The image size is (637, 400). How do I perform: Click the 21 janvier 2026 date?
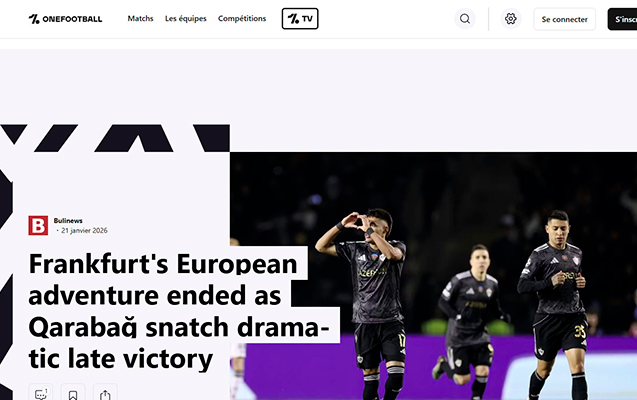[x=84, y=231]
